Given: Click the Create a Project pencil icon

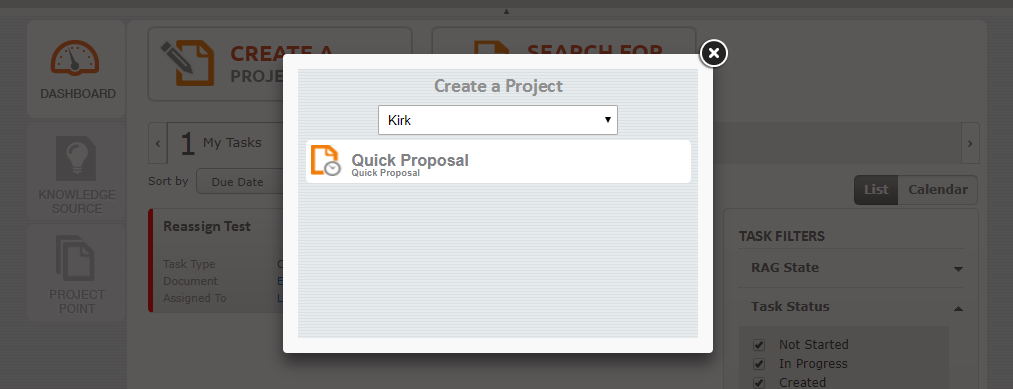Looking at the screenshot, I should (x=187, y=63).
